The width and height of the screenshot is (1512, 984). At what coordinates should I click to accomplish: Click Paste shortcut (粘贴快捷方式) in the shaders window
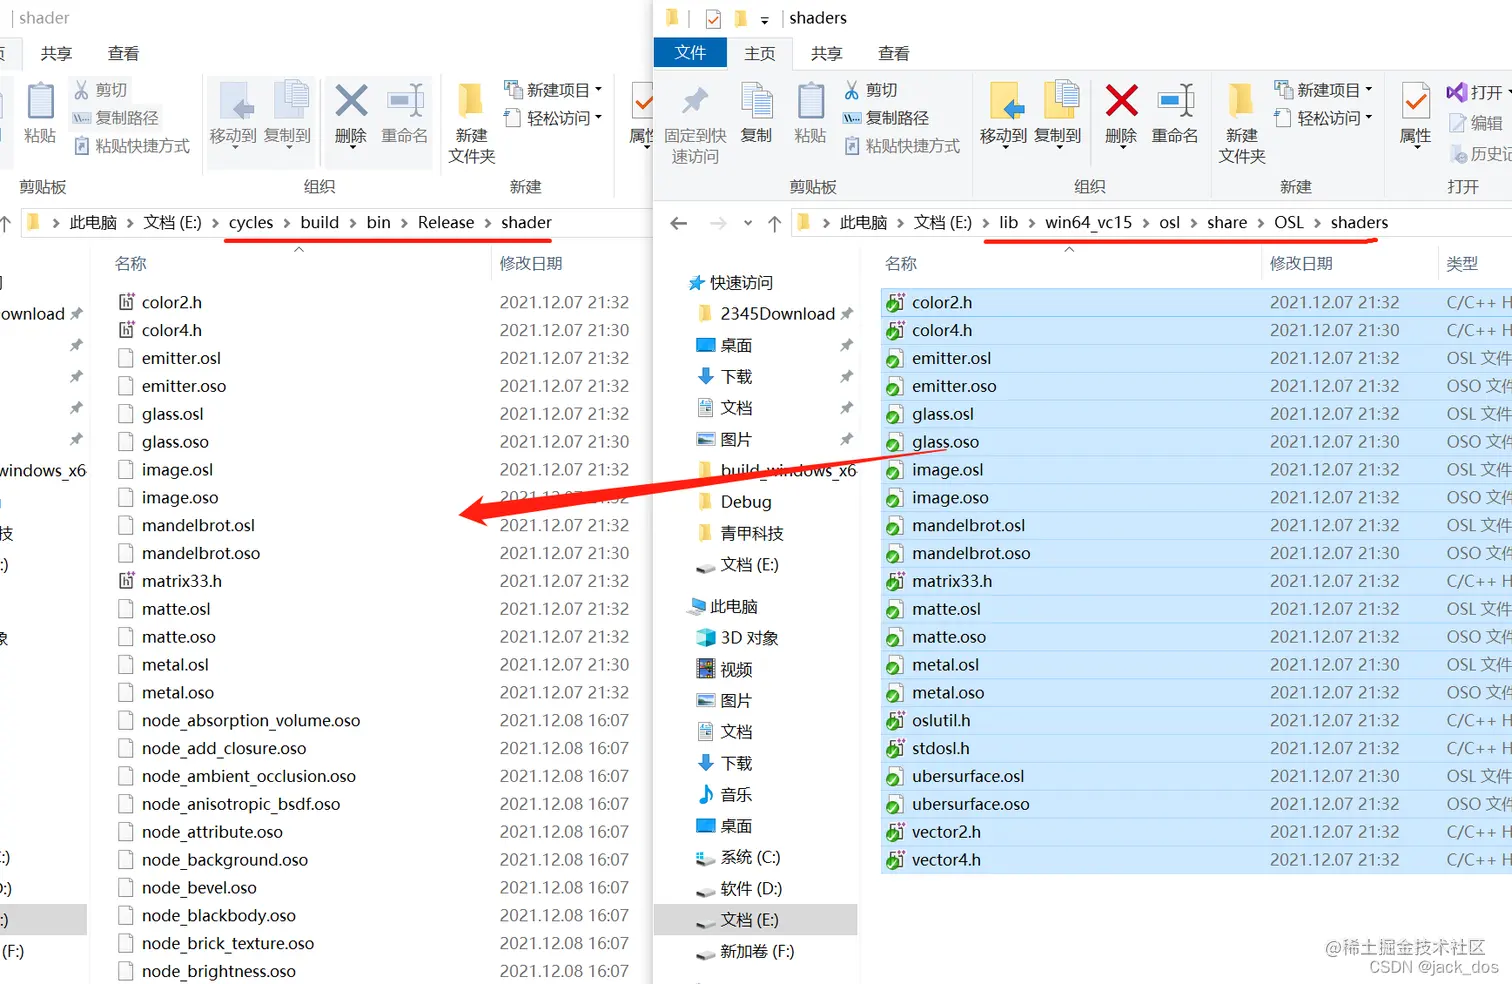coord(902,146)
